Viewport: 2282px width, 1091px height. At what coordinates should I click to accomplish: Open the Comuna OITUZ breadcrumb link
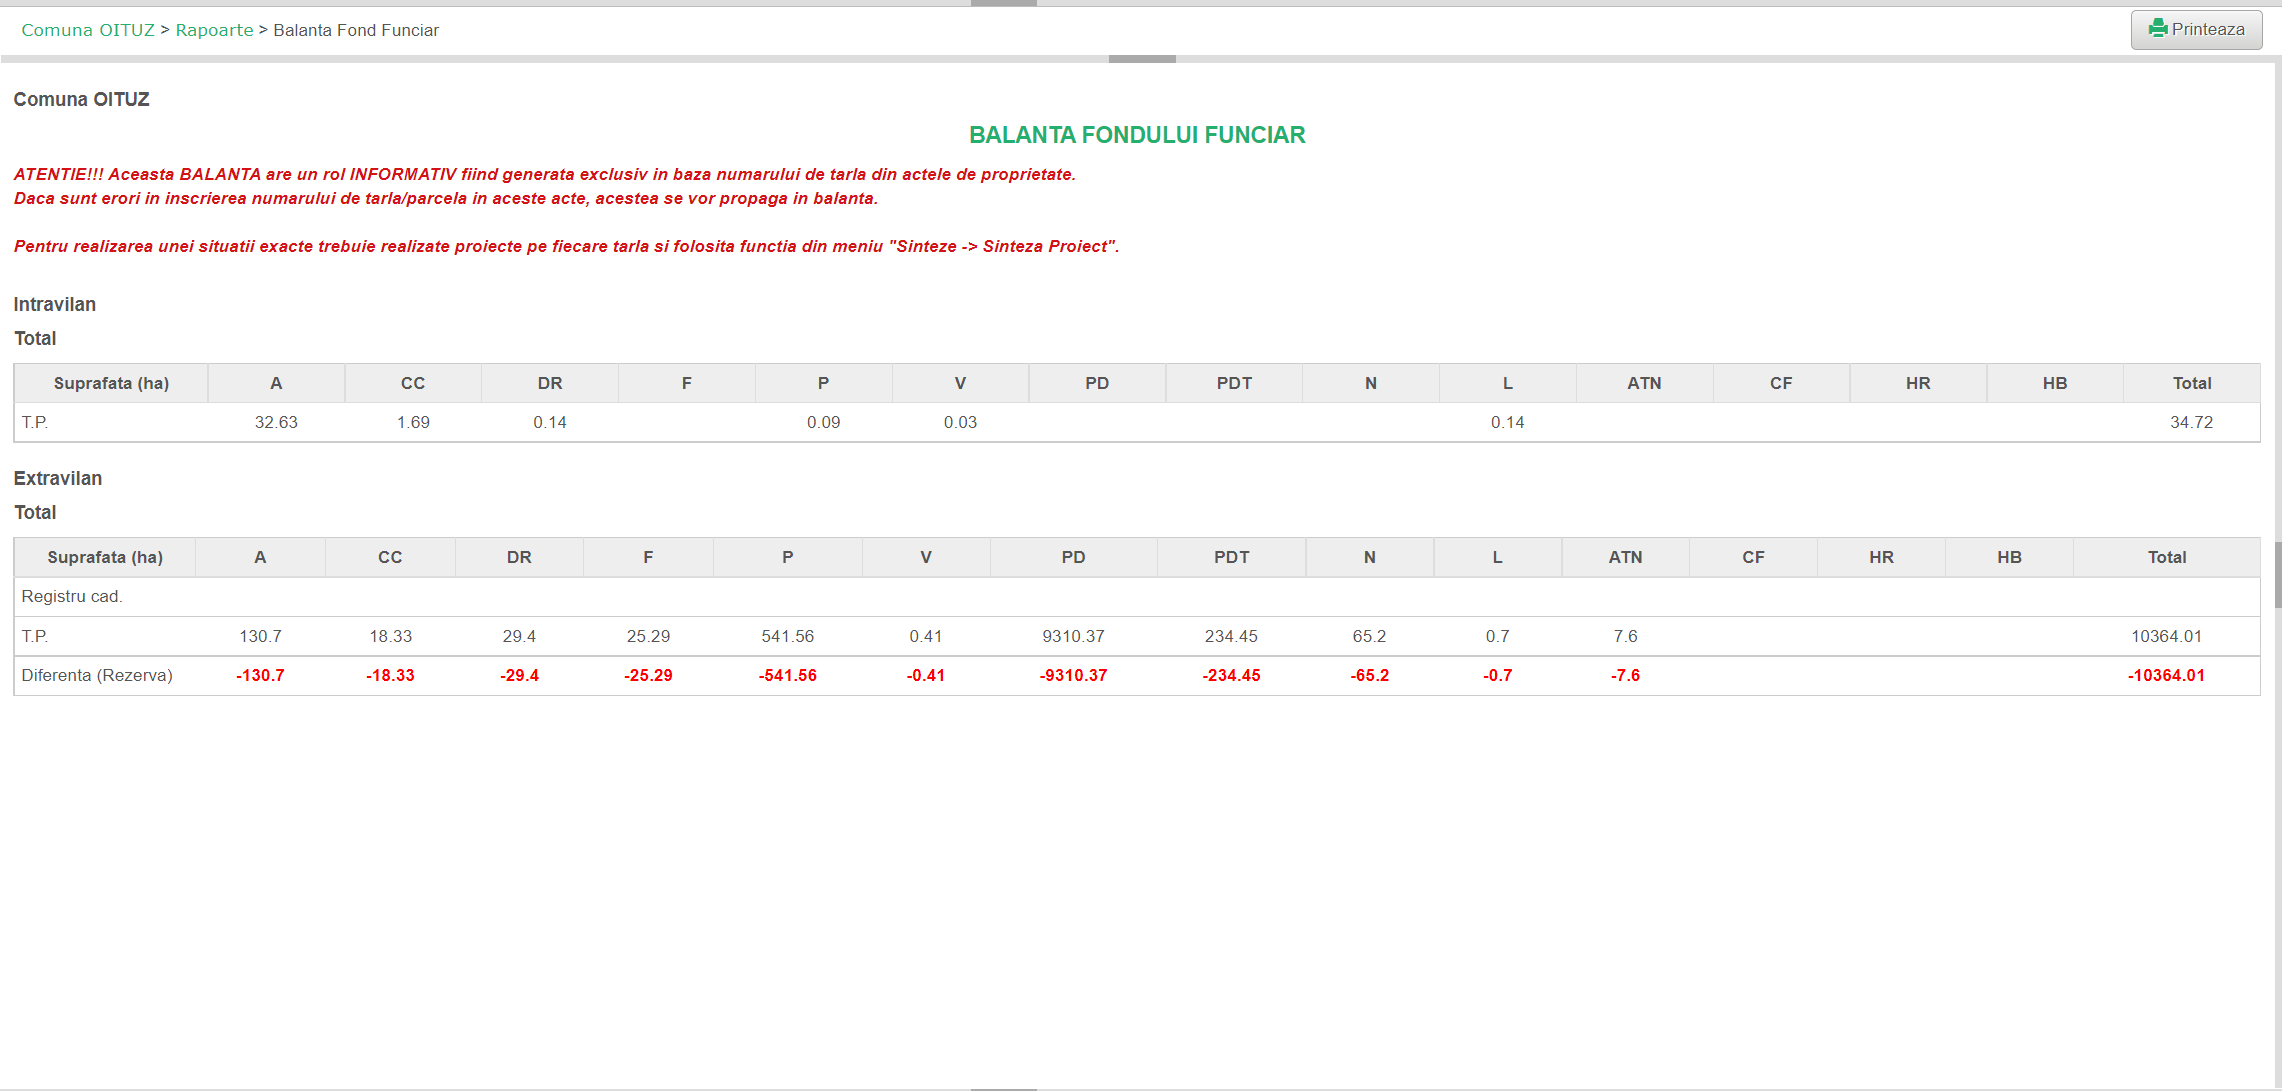88,30
